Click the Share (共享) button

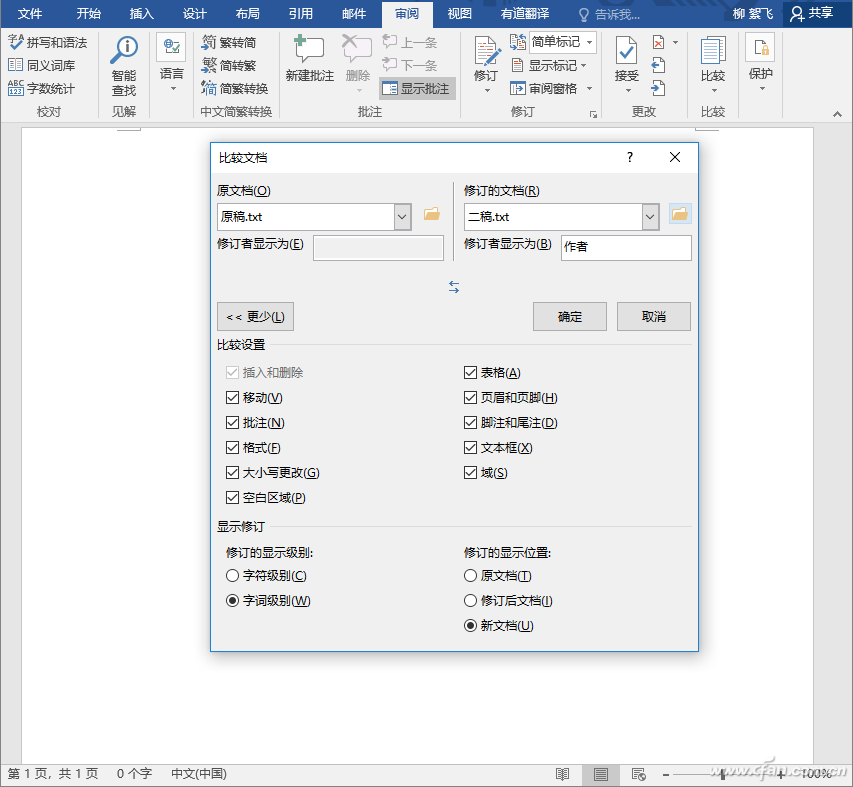click(812, 14)
